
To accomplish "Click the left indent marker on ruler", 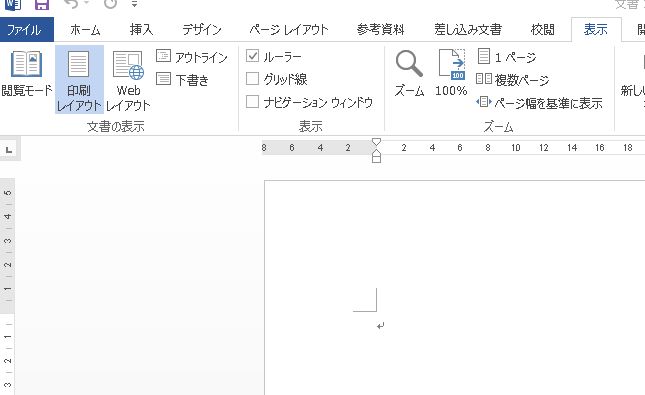I will pyautogui.click(x=376, y=160).
